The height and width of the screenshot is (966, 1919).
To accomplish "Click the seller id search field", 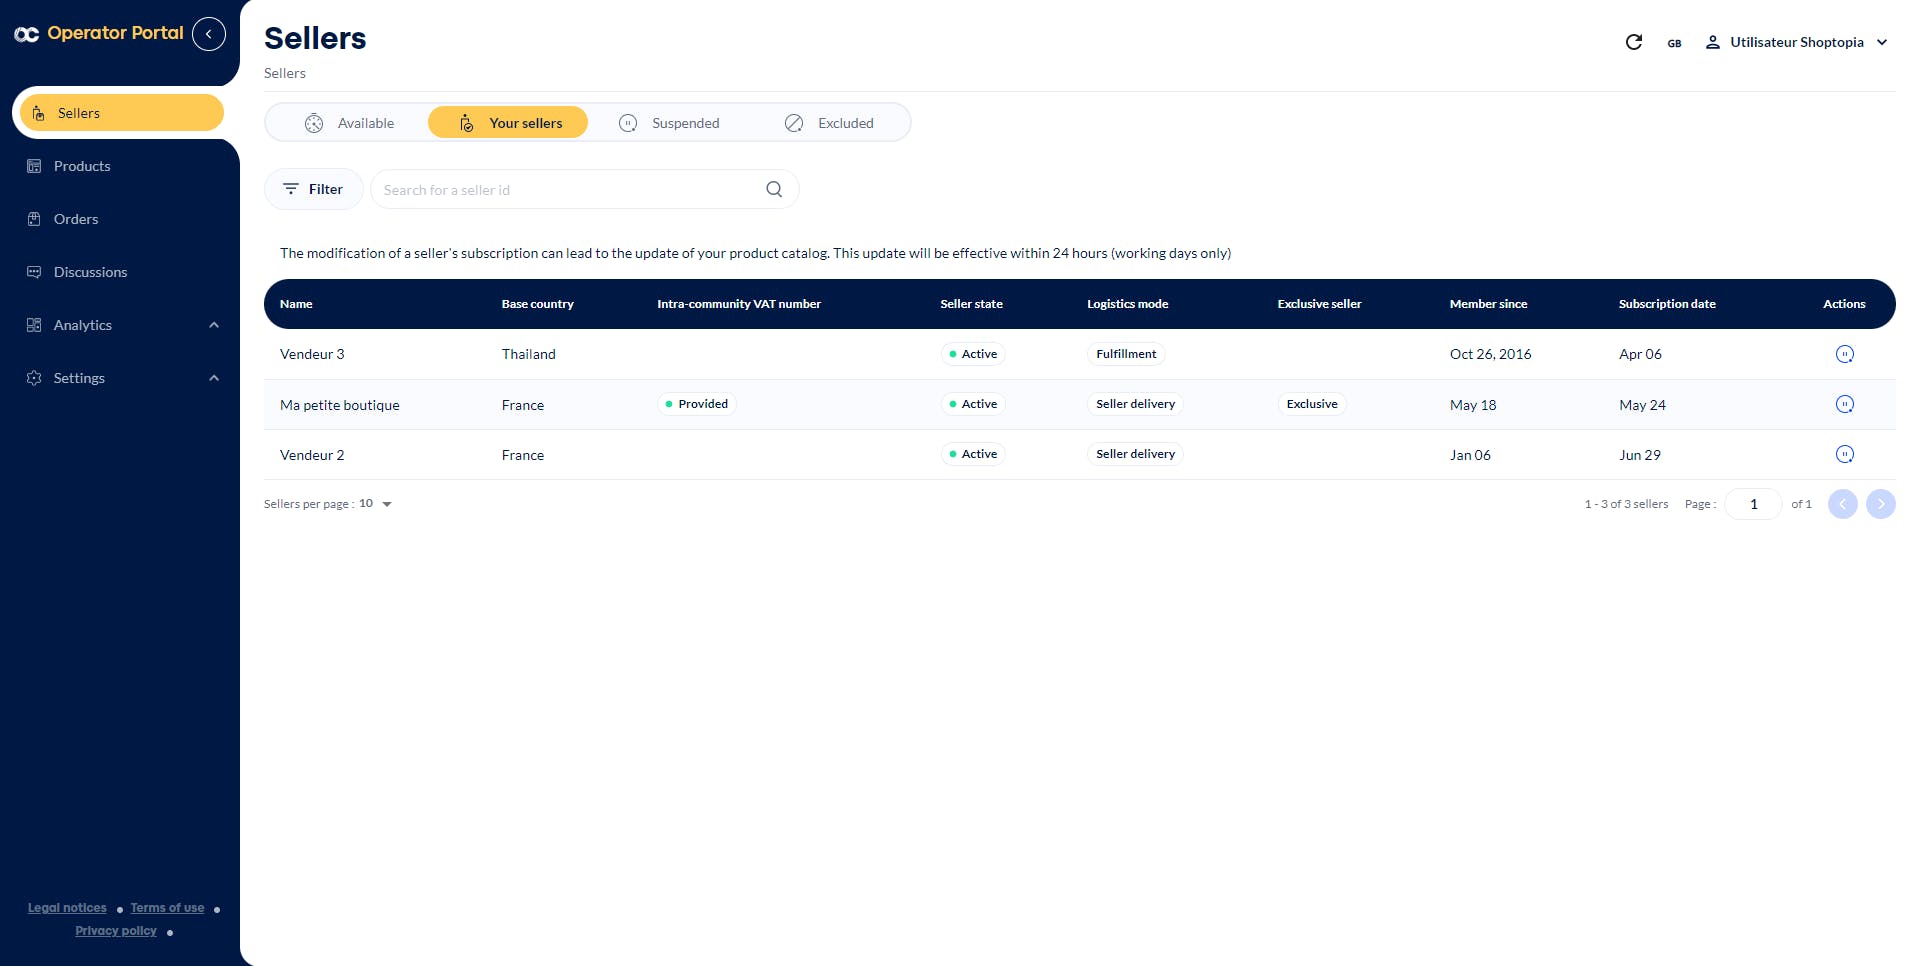I will tap(570, 189).
